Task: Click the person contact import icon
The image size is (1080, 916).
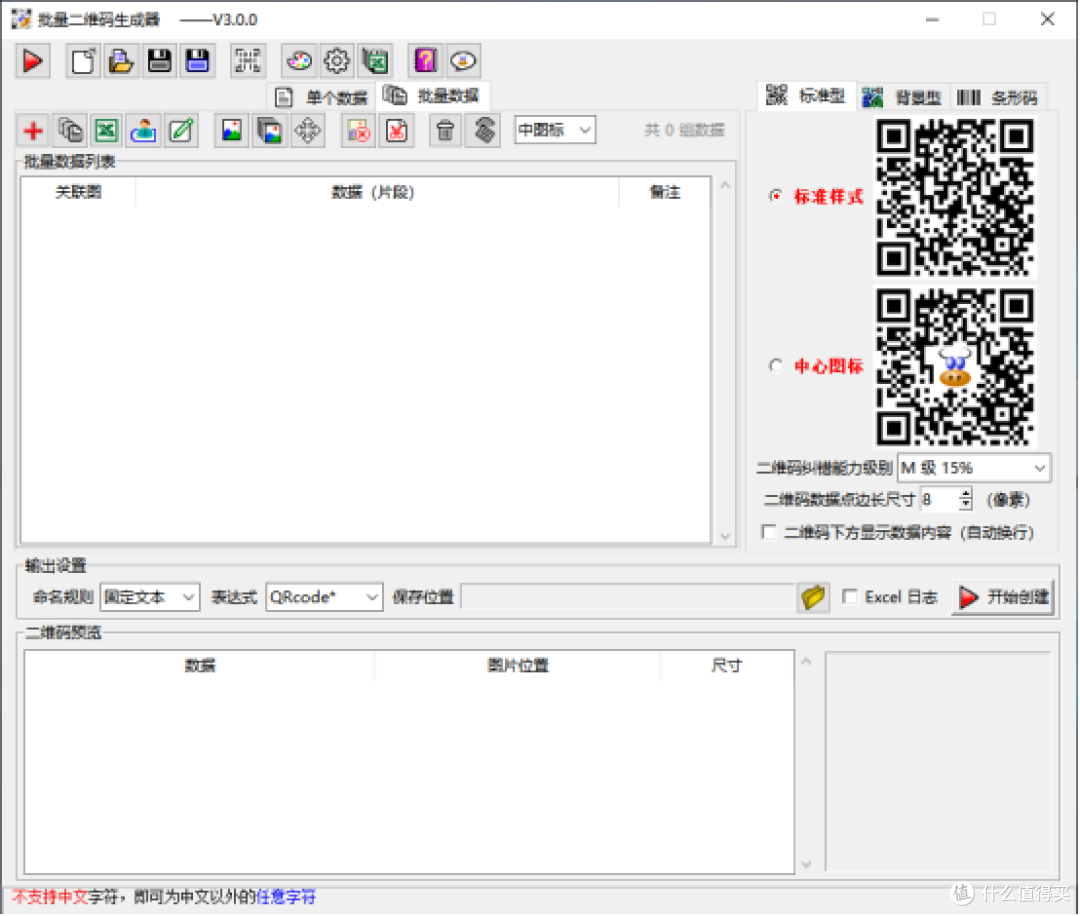Action: pyautogui.click(x=144, y=130)
